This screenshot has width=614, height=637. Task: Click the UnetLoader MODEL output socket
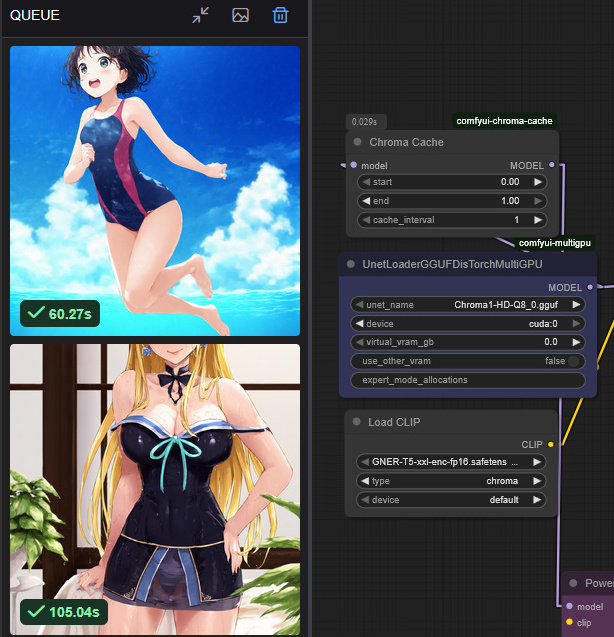[x=590, y=287]
